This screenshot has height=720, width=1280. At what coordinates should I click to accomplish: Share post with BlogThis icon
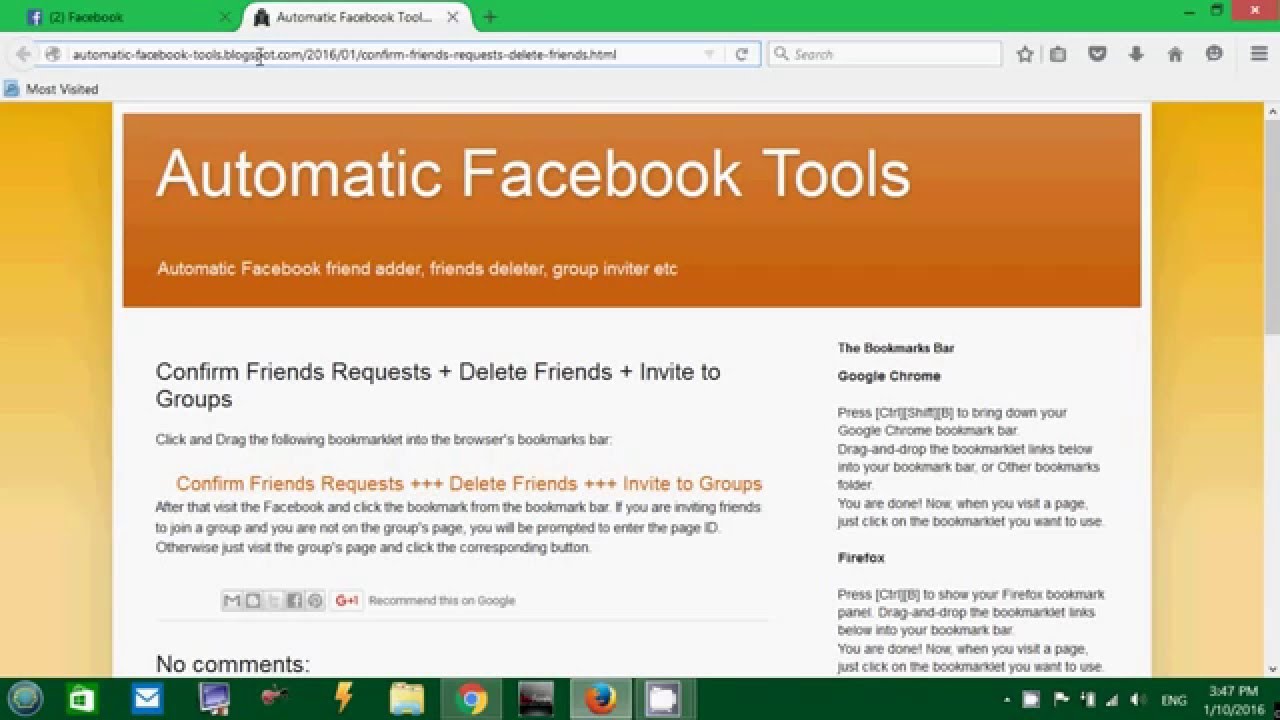click(253, 600)
